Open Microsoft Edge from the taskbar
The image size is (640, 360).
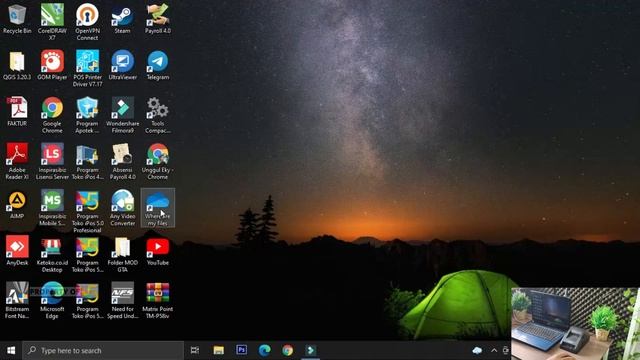(264, 350)
